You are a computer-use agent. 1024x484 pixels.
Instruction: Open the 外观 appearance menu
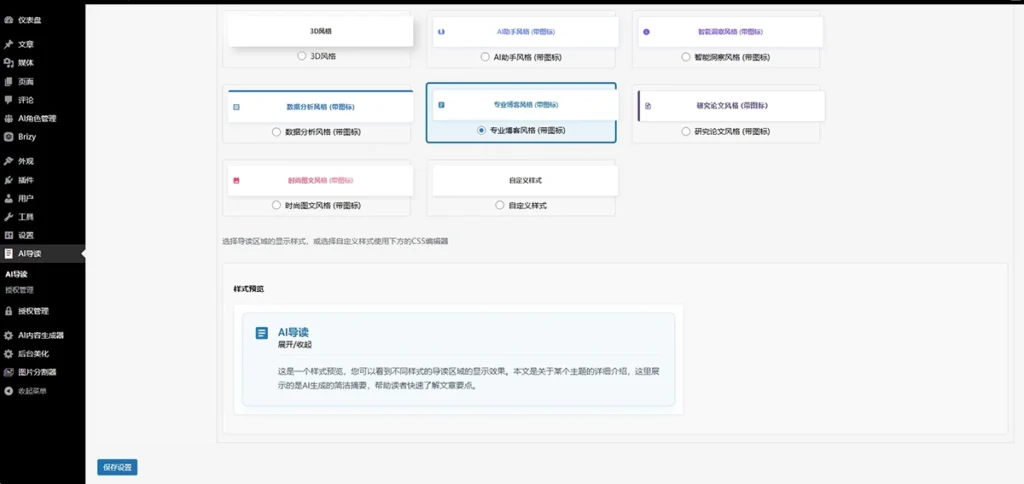26,161
